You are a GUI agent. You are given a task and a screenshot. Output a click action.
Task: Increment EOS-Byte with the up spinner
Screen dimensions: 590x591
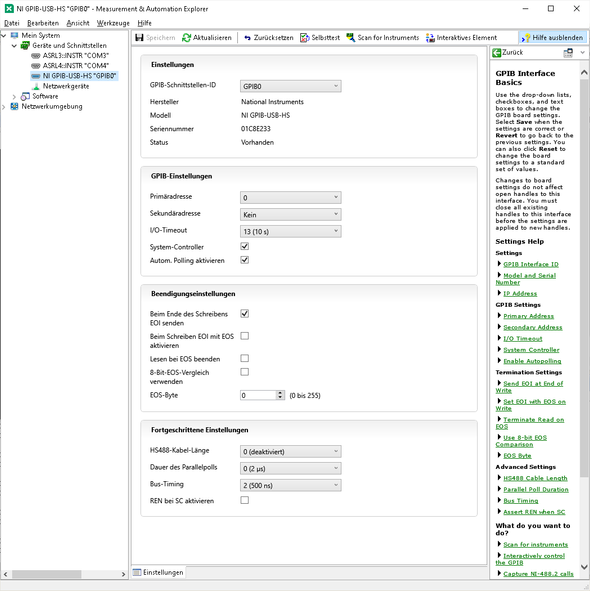coord(280,393)
